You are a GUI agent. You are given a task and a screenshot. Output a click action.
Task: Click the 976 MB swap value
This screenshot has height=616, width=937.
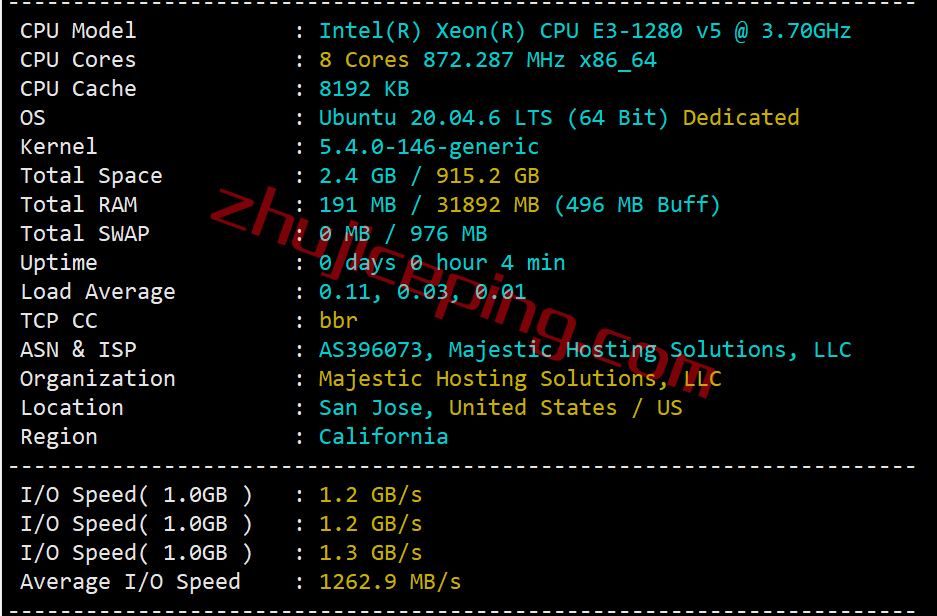(448, 234)
